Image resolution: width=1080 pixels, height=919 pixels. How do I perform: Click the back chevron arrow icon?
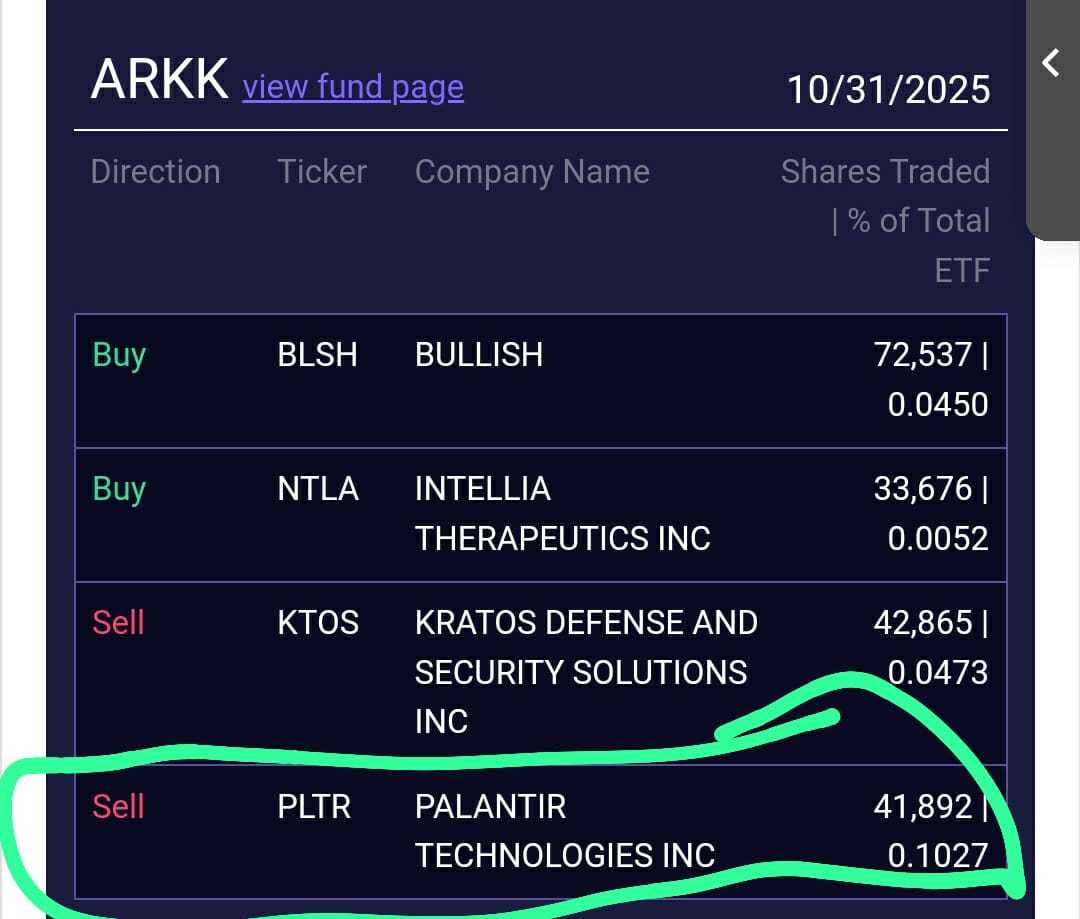[x=1051, y=63]
